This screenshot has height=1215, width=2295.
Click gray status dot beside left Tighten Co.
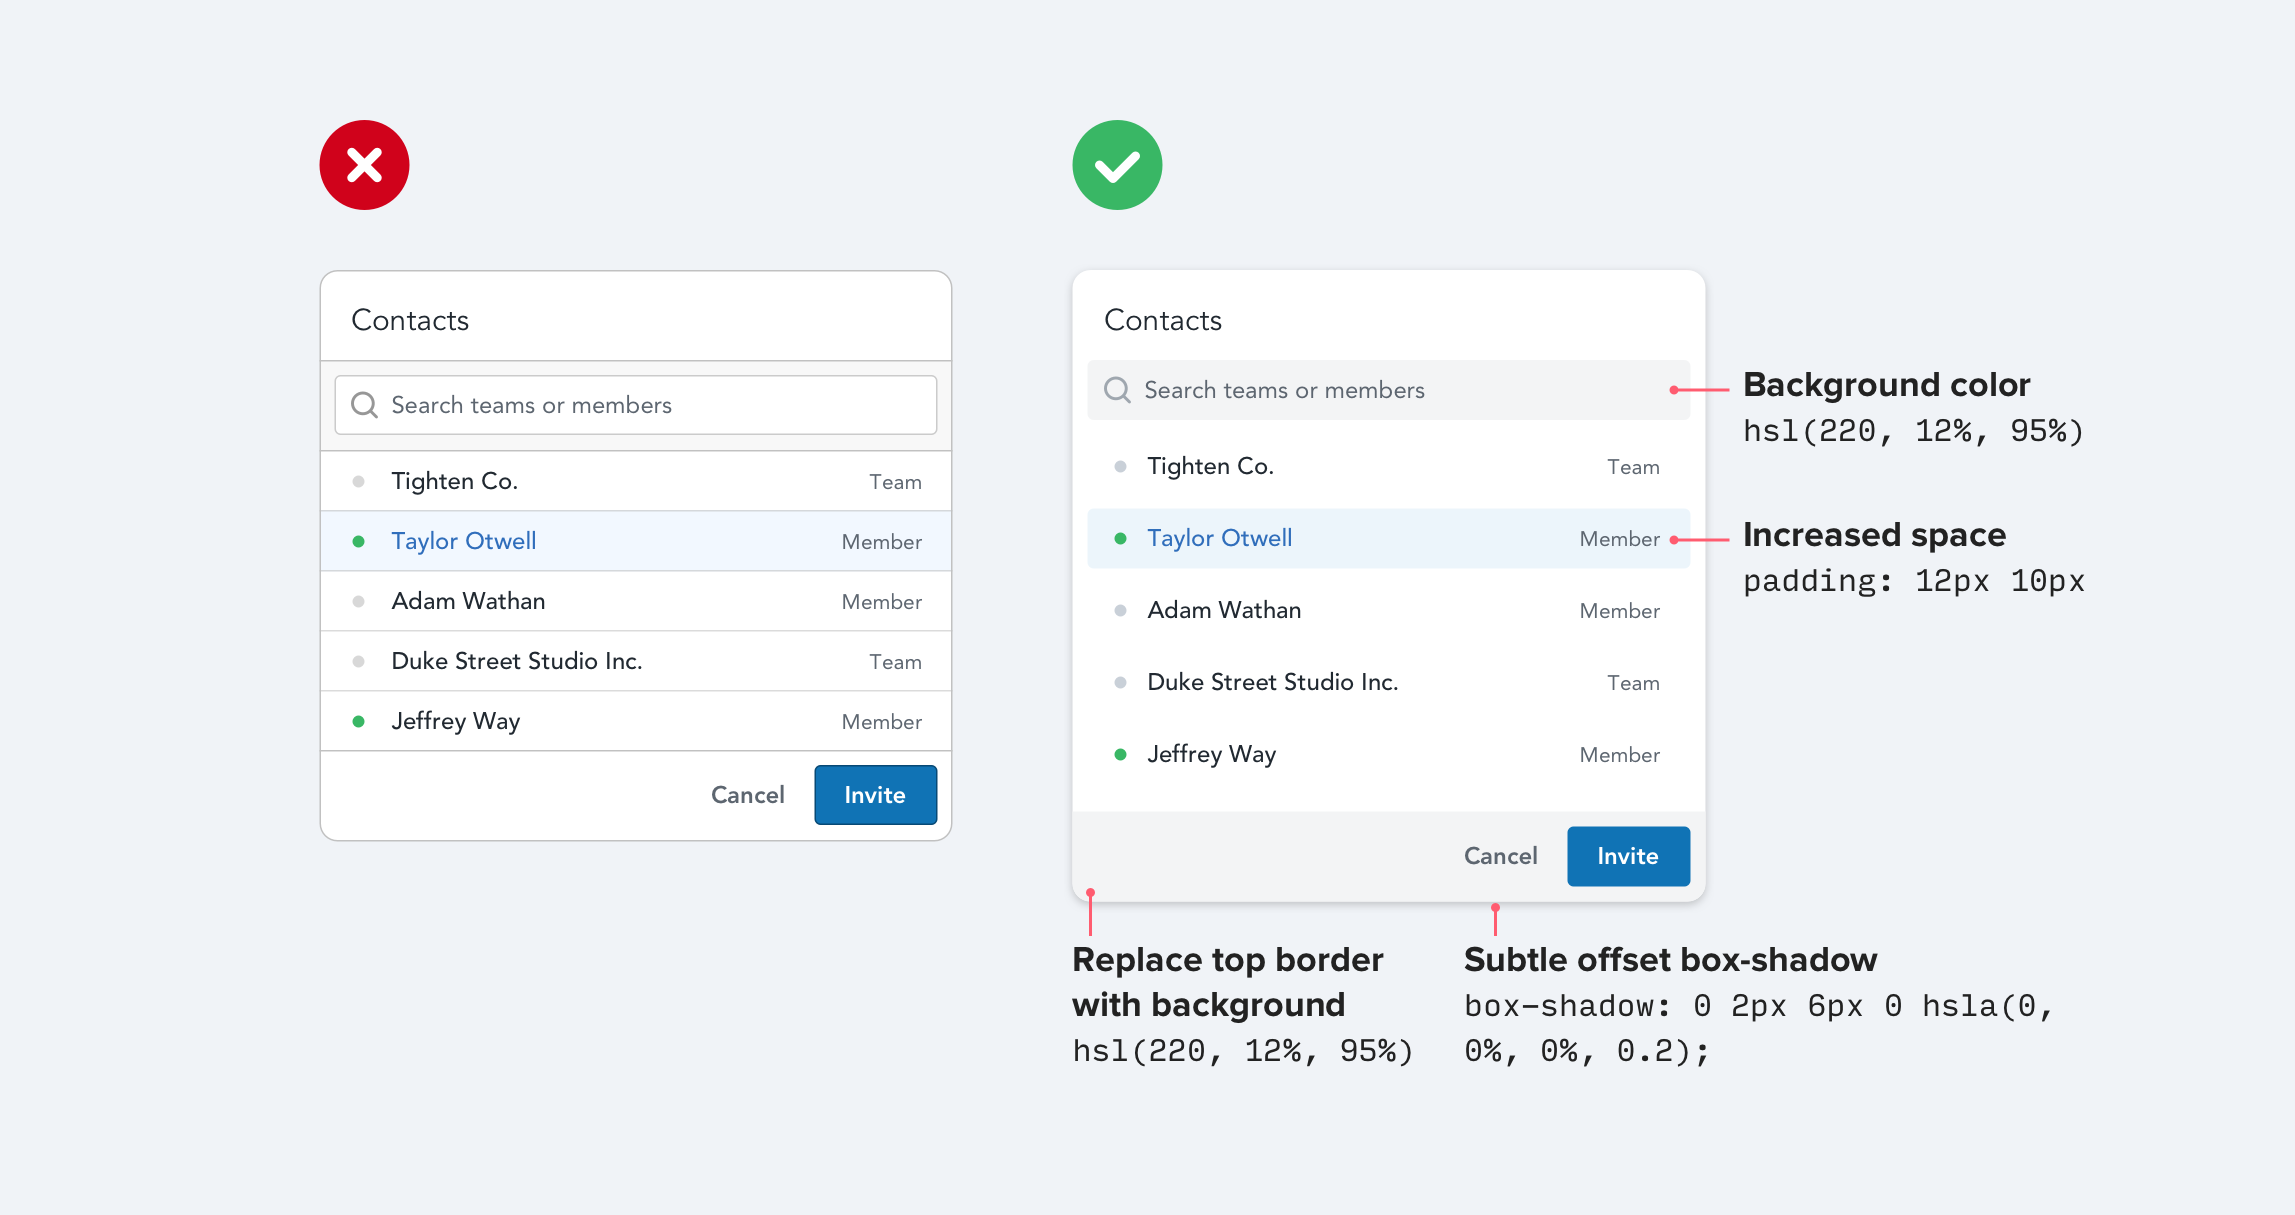[358, 482]
